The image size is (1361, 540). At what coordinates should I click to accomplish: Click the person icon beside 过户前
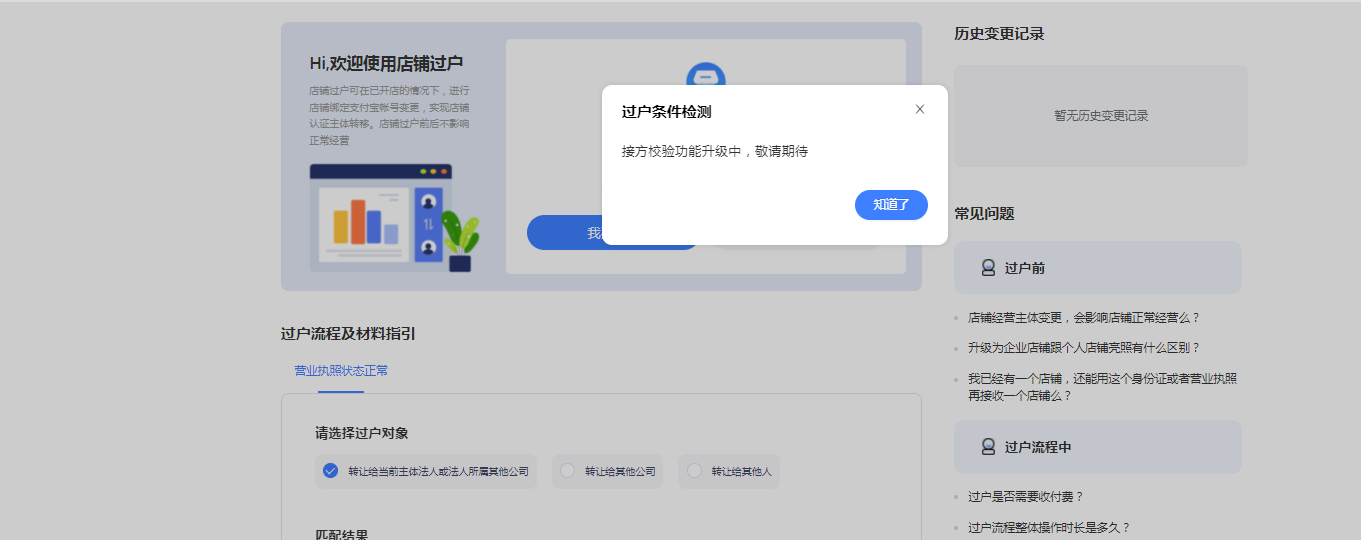pos(988,268)
